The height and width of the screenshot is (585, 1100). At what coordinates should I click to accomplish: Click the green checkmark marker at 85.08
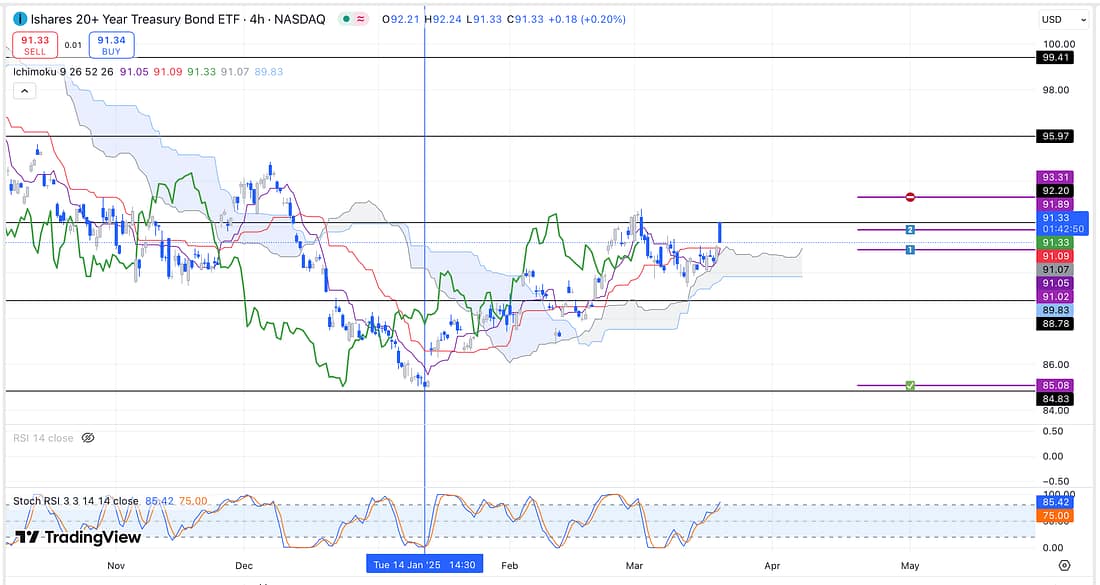click(910, 385)
